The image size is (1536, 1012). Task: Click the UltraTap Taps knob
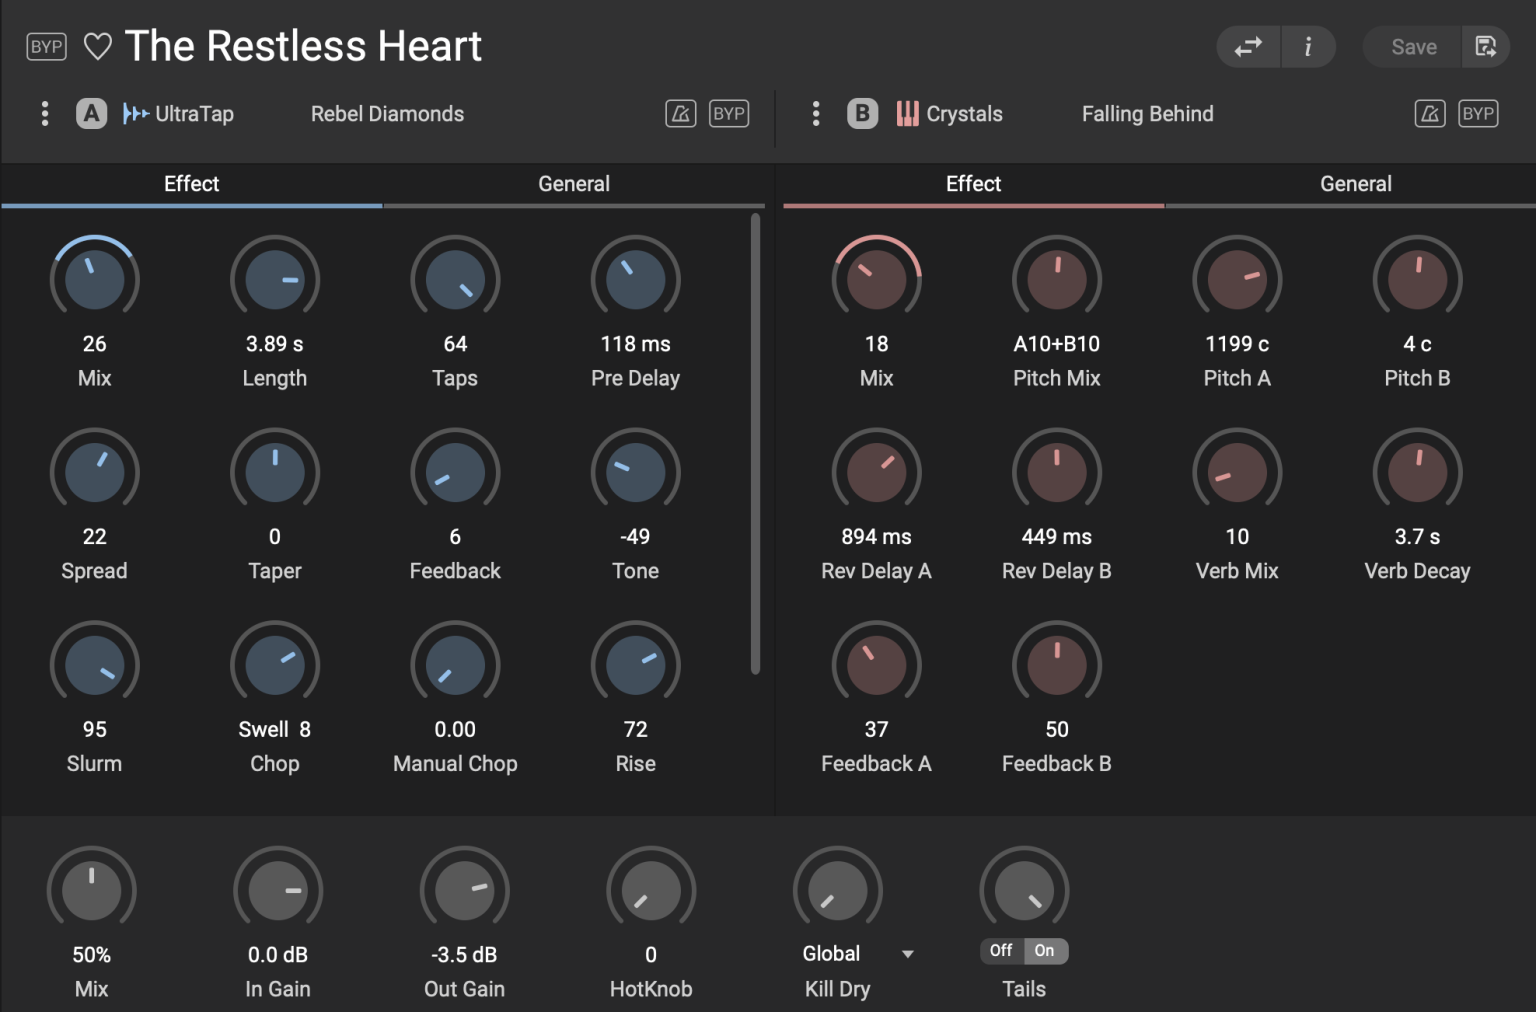pos(455,280)
